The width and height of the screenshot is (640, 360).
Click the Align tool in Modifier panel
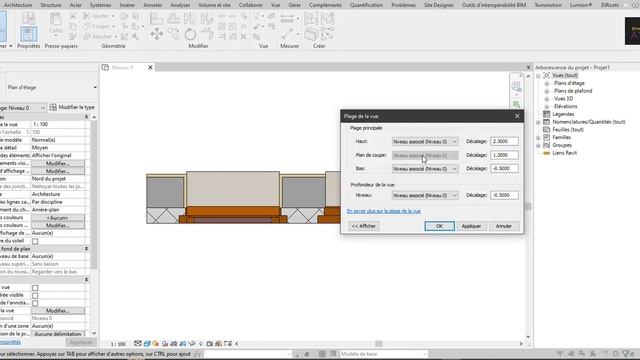156,18
